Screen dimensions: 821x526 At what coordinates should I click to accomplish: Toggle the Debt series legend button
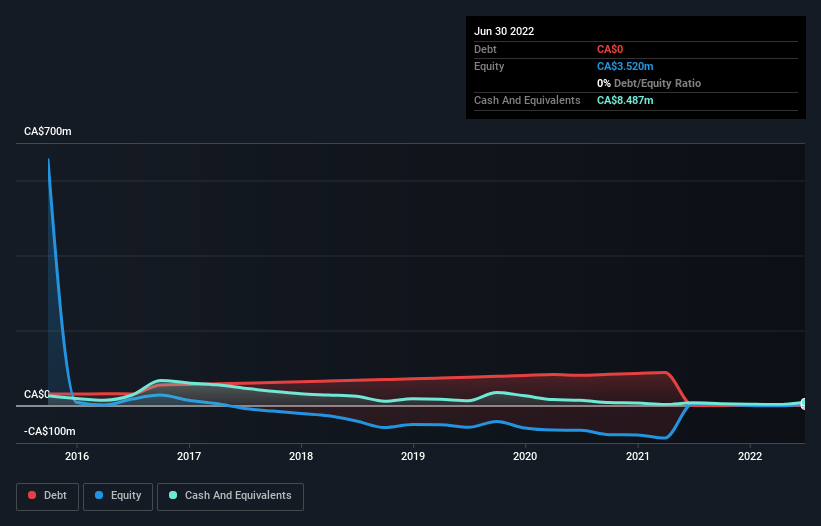pos(47,496)
